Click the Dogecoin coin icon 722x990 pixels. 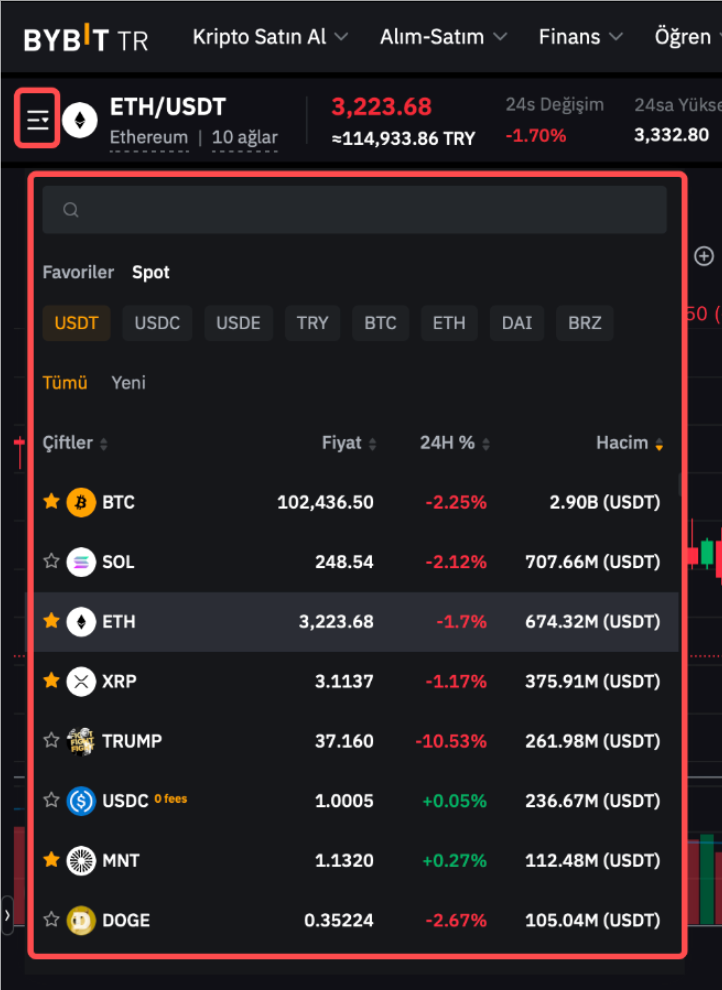[x=81, y=920]
